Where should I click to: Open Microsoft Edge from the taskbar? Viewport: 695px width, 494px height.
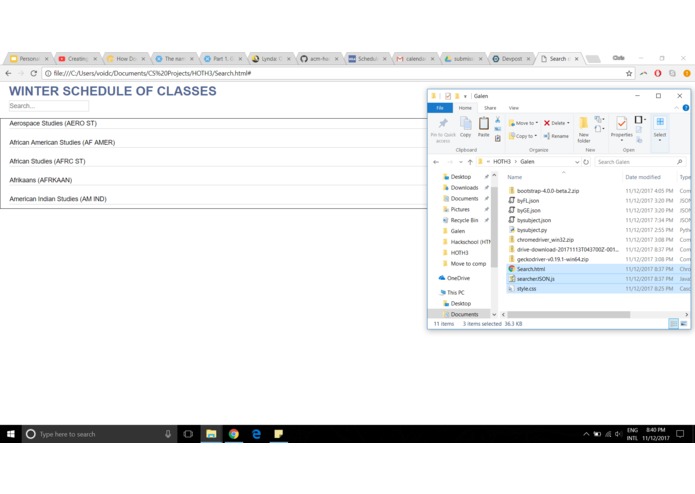pos(256,434)
